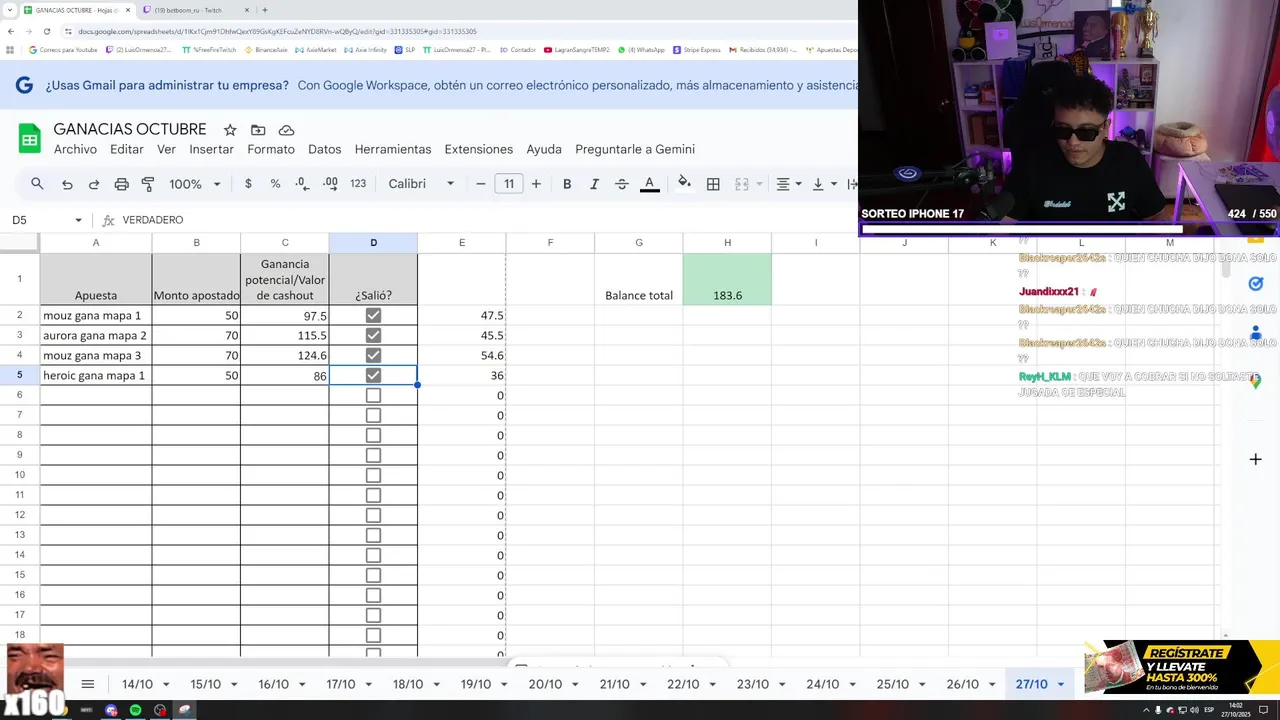This screenshot has width=1280, height=720.
Task: Uncheck the ¿Salió? box for aurora gana mapa 2
Action: tap(373, 335)
